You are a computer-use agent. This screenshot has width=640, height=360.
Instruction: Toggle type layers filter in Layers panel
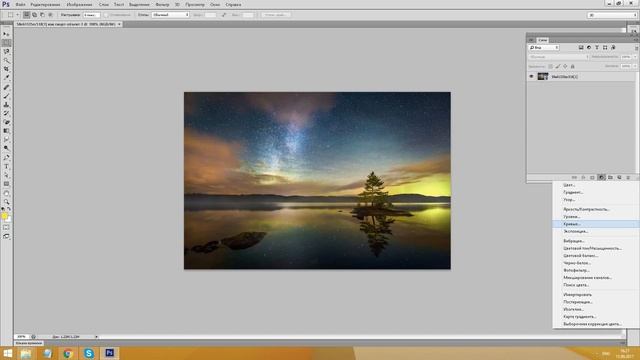click(x=597, y=48)
